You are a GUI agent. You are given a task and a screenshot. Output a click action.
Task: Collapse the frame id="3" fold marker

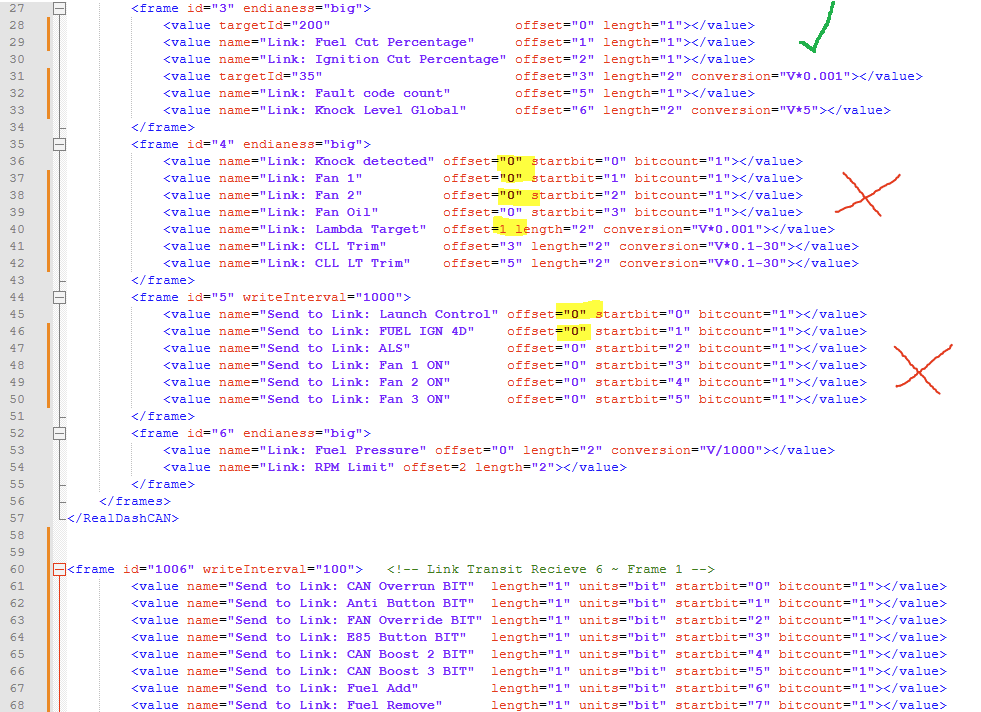click(59, 9)
